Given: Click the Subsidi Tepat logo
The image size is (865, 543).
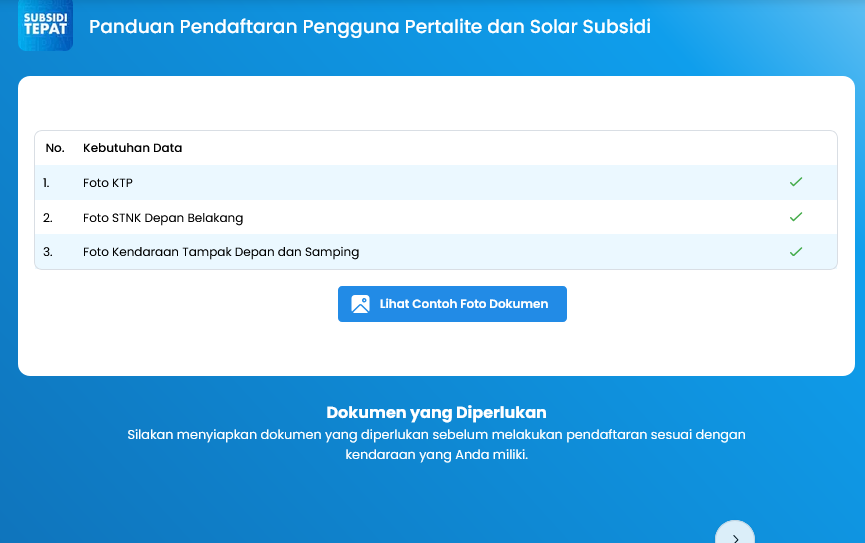Looking at the screenshot, I should (x=45, y=25).
